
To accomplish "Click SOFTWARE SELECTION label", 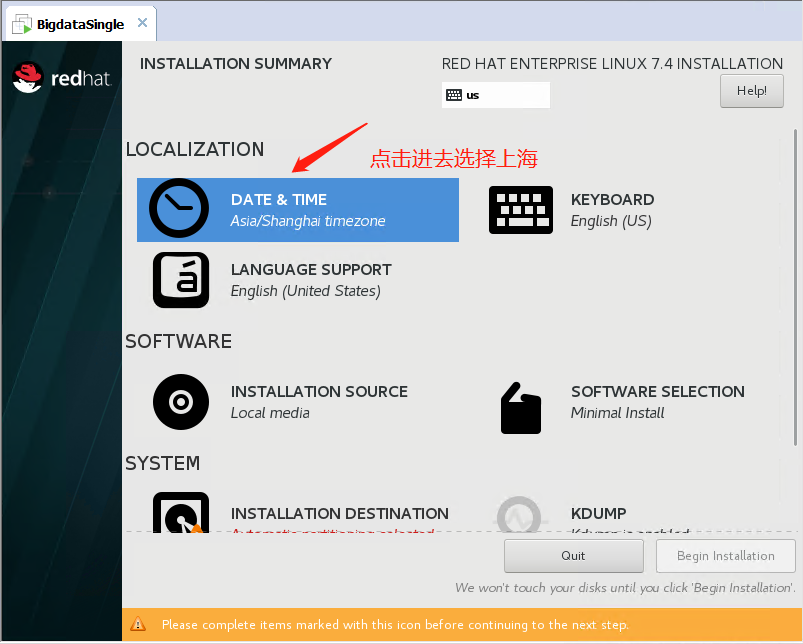I will (x=658, y=391).
